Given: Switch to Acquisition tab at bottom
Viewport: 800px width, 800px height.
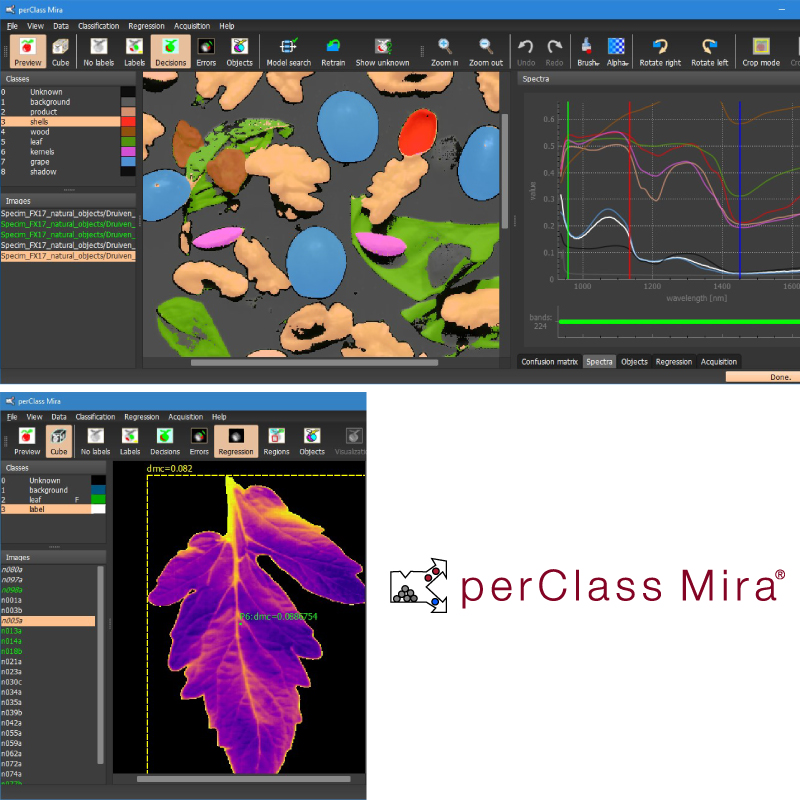Looking at the screenshot, I should click(718, 362).
